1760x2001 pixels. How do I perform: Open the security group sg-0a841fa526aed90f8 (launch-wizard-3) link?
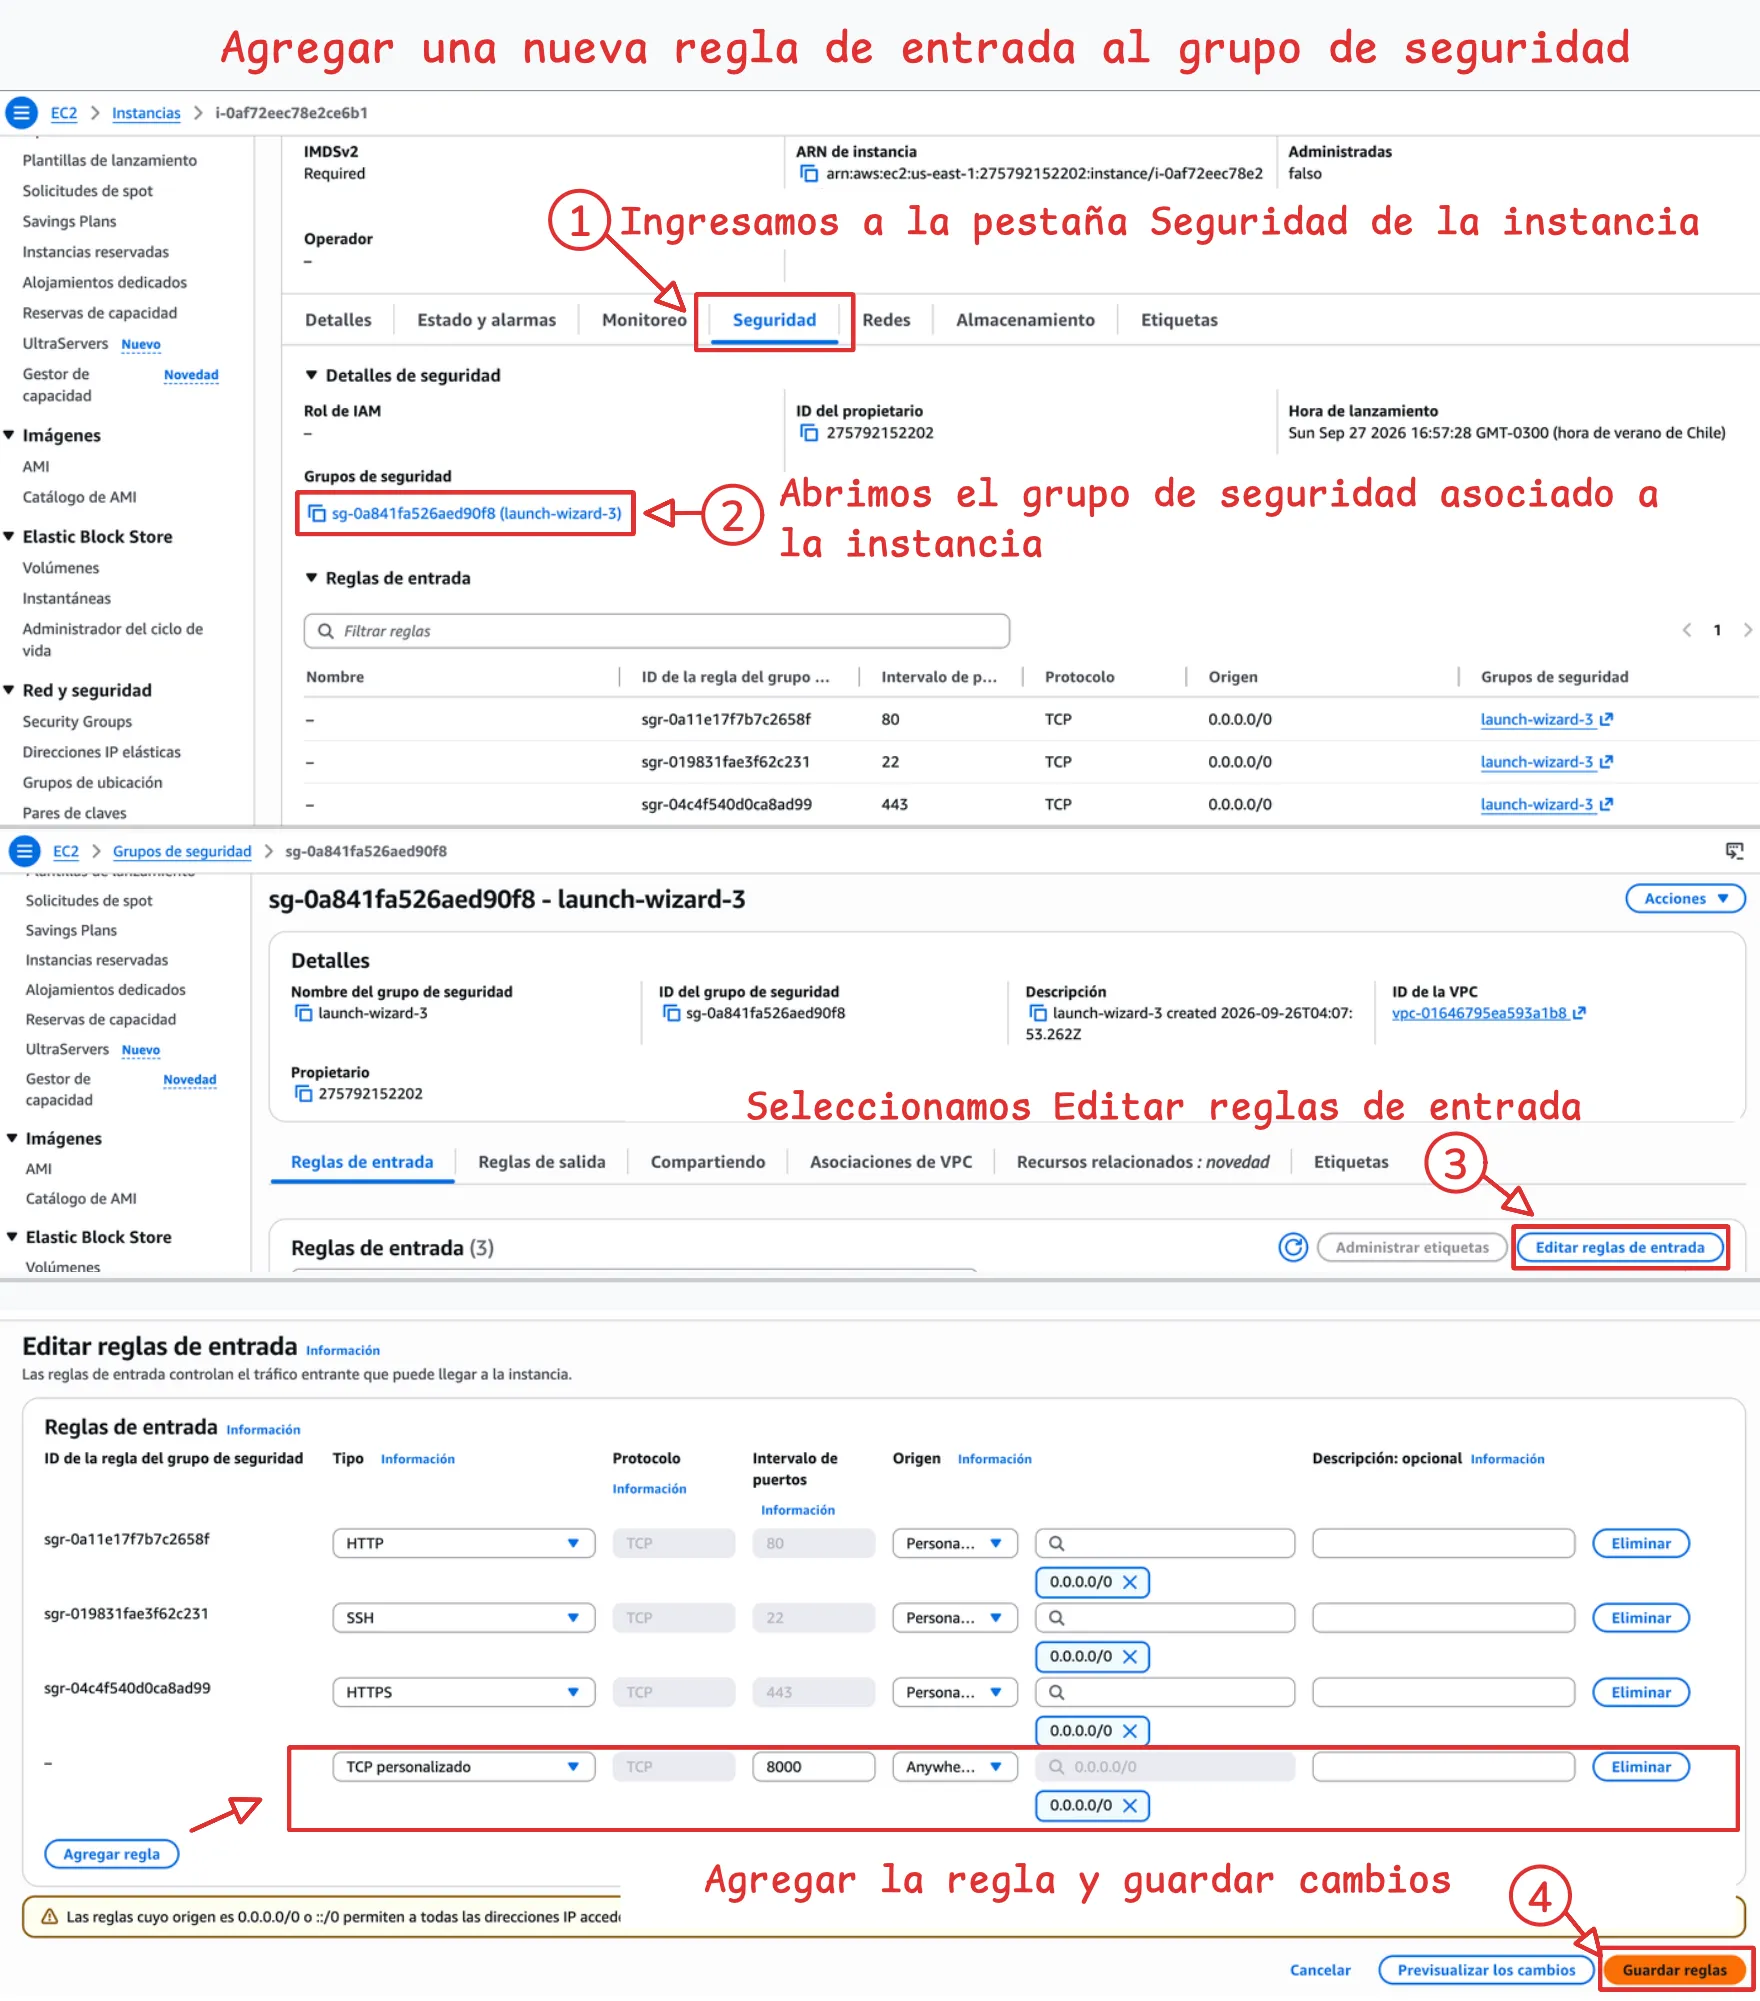[x=476, y=513]
